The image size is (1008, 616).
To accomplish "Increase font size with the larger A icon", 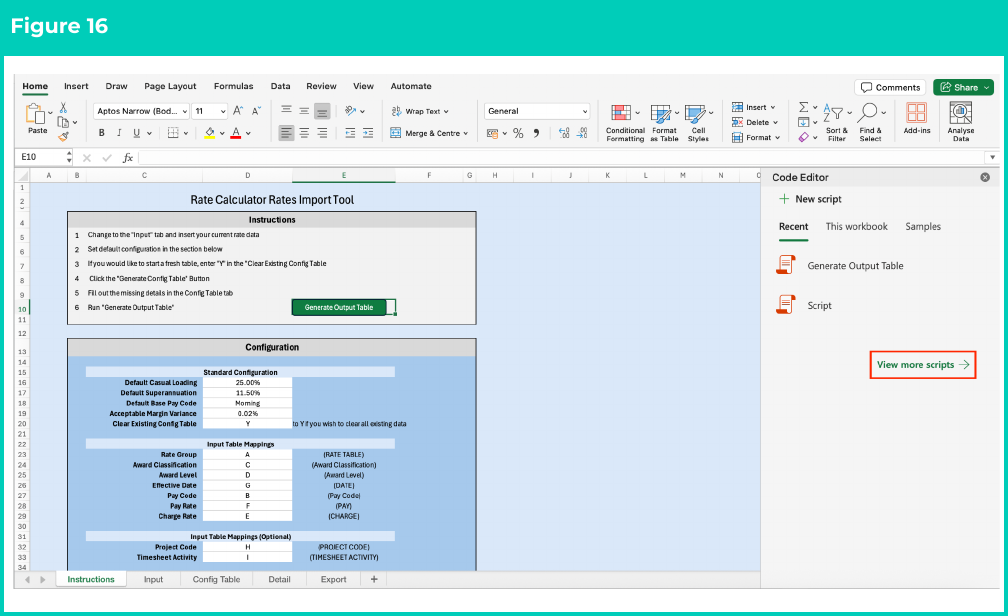I will [x=238, y=111].
